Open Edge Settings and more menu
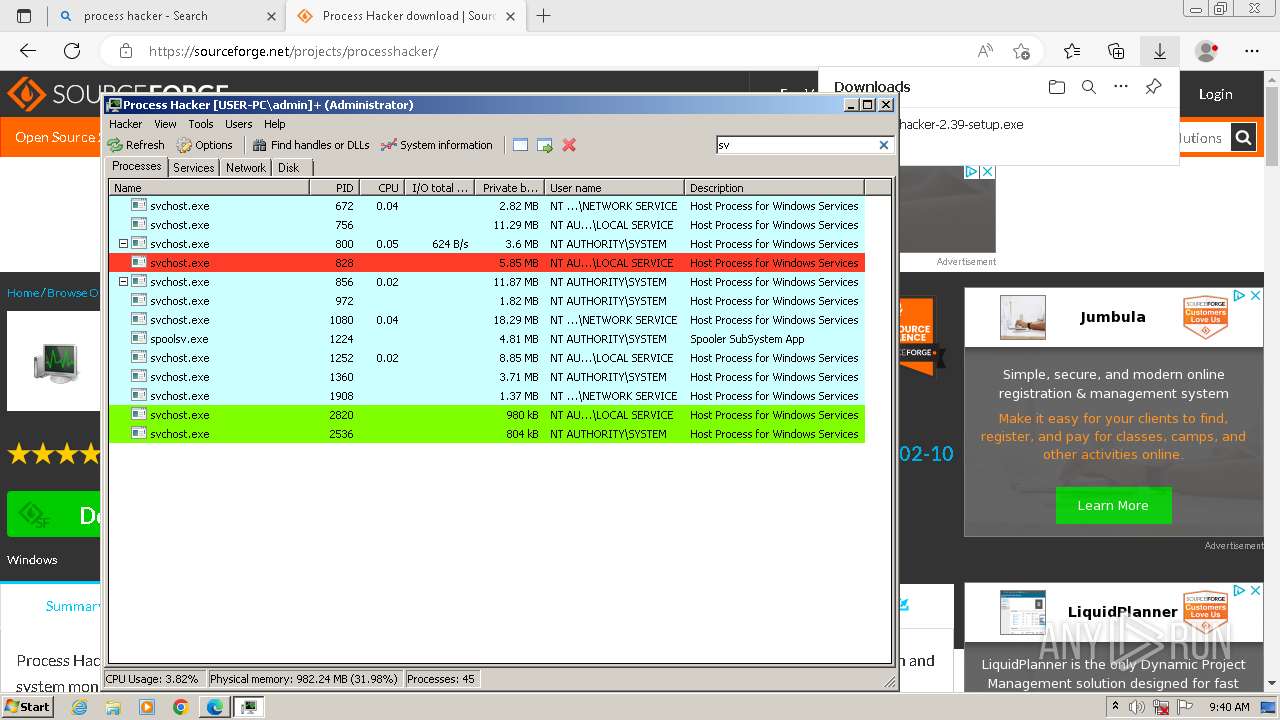1280x720 pixels. pos(1252,51)
